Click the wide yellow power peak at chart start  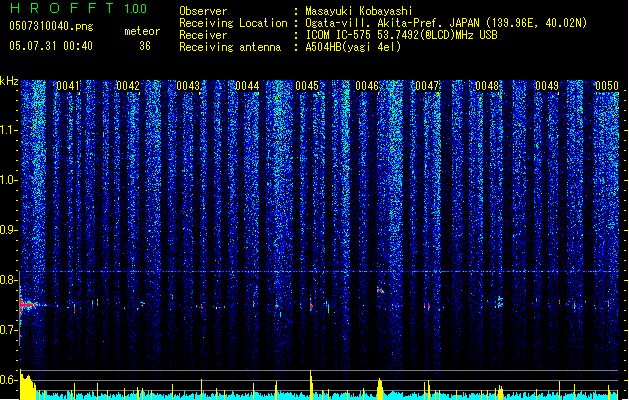27,386
